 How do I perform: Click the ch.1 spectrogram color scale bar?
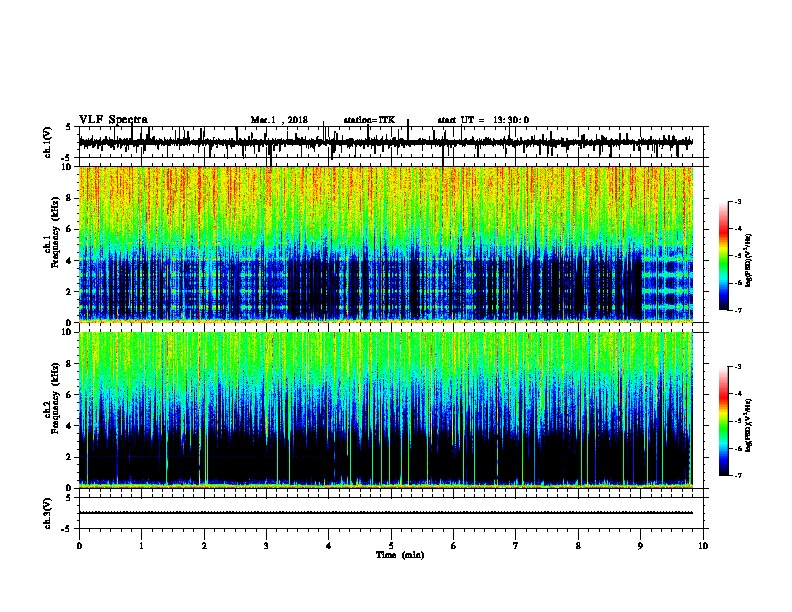724,256
